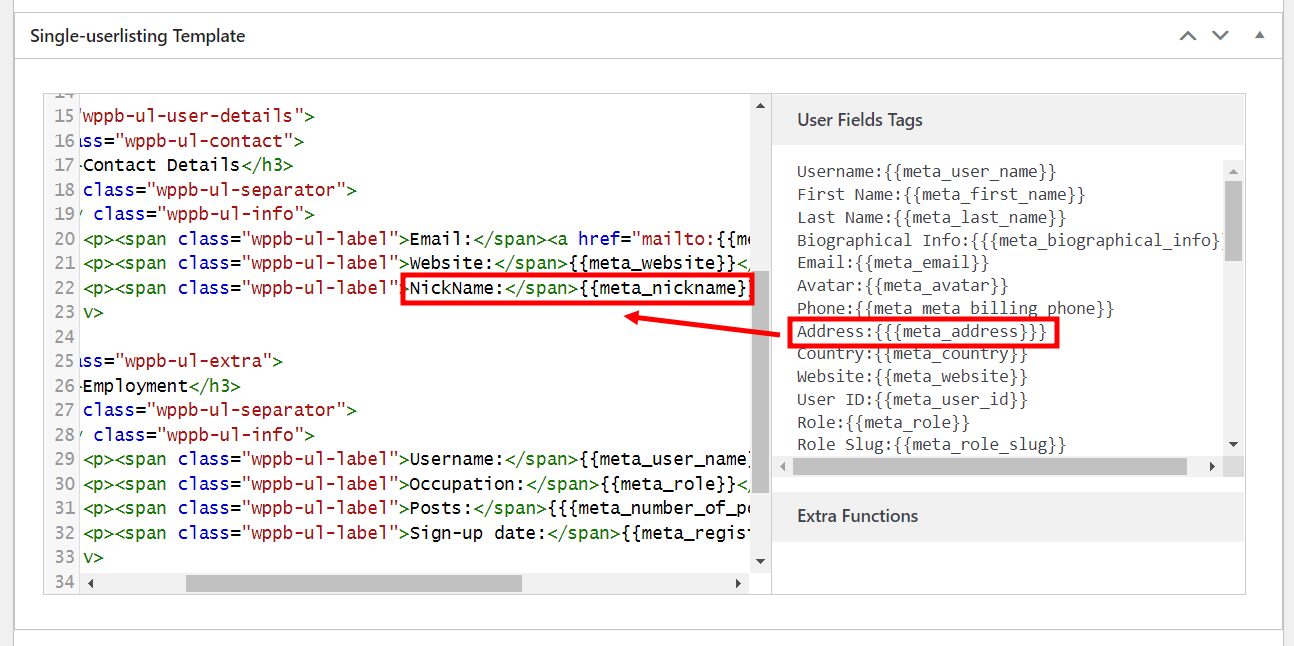
Task: Click tags list scroll-right arrow
Action: click(1213, 467)
